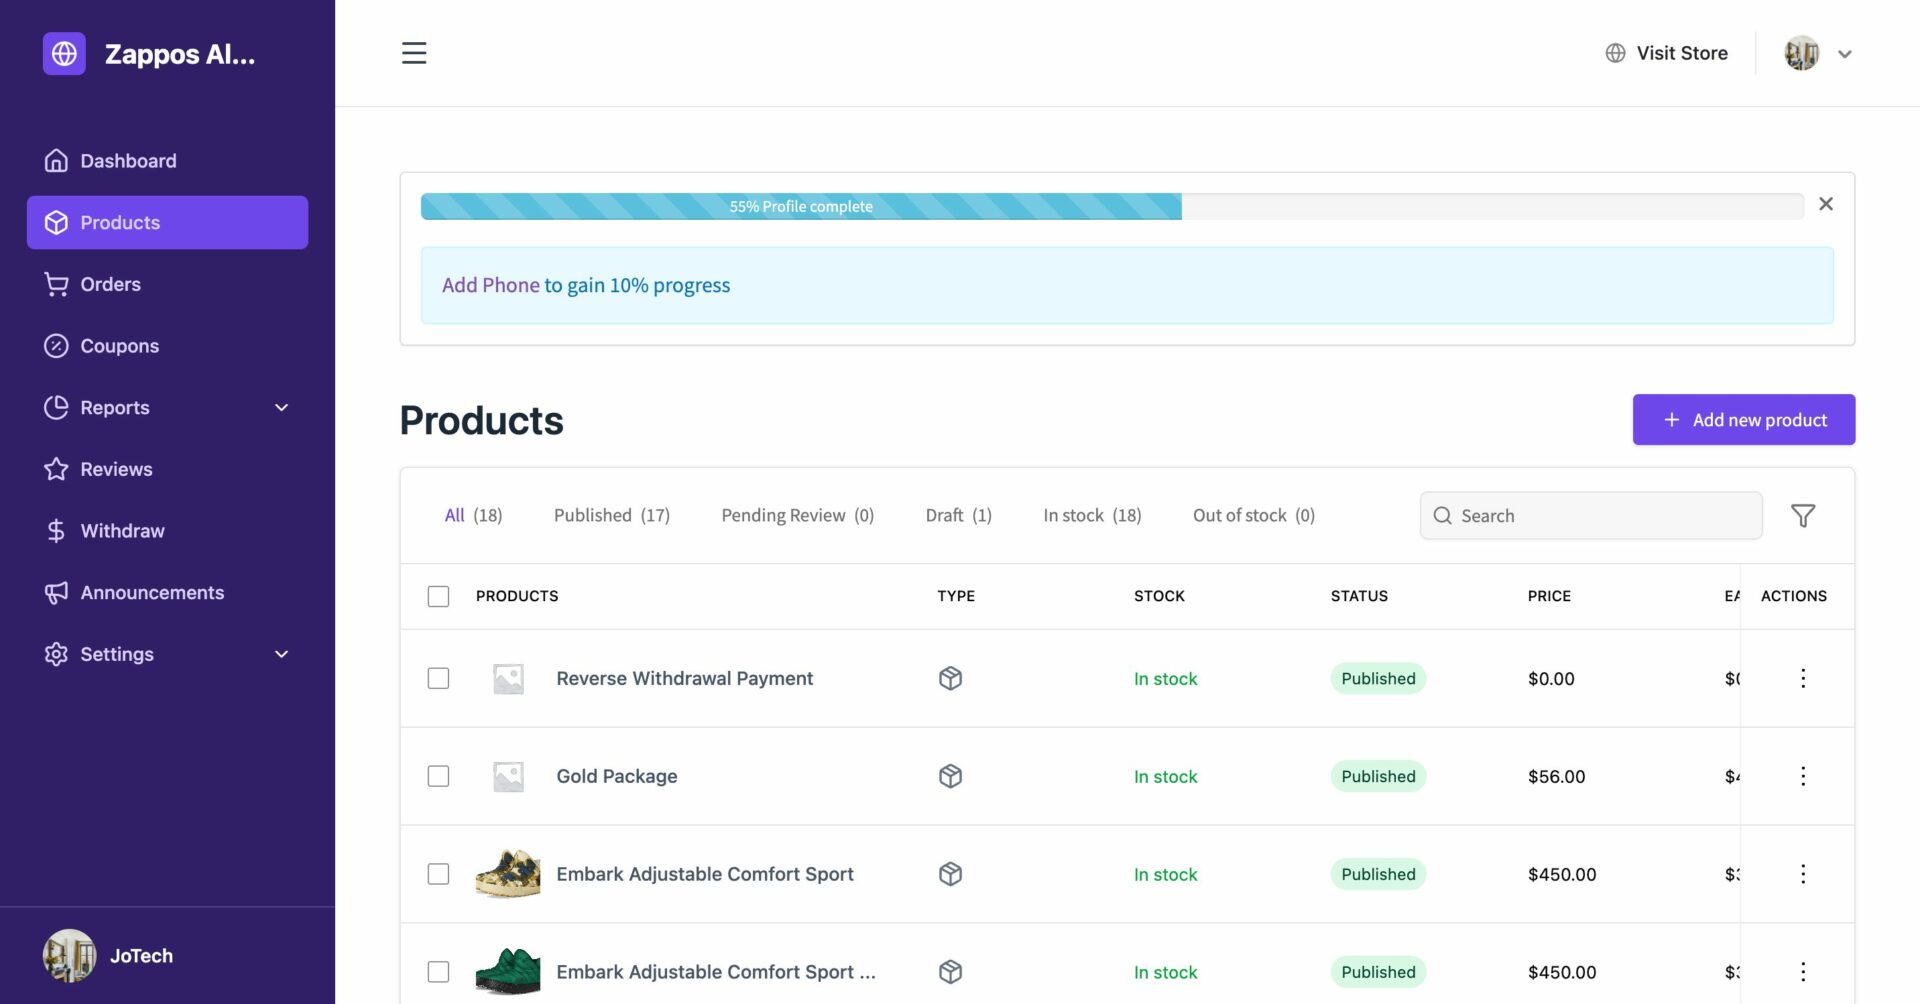This screenshot has width=1920, height=1004.
Task: Check the Embark Adjustable Comfort Sport row
Action: click(439, 873)
